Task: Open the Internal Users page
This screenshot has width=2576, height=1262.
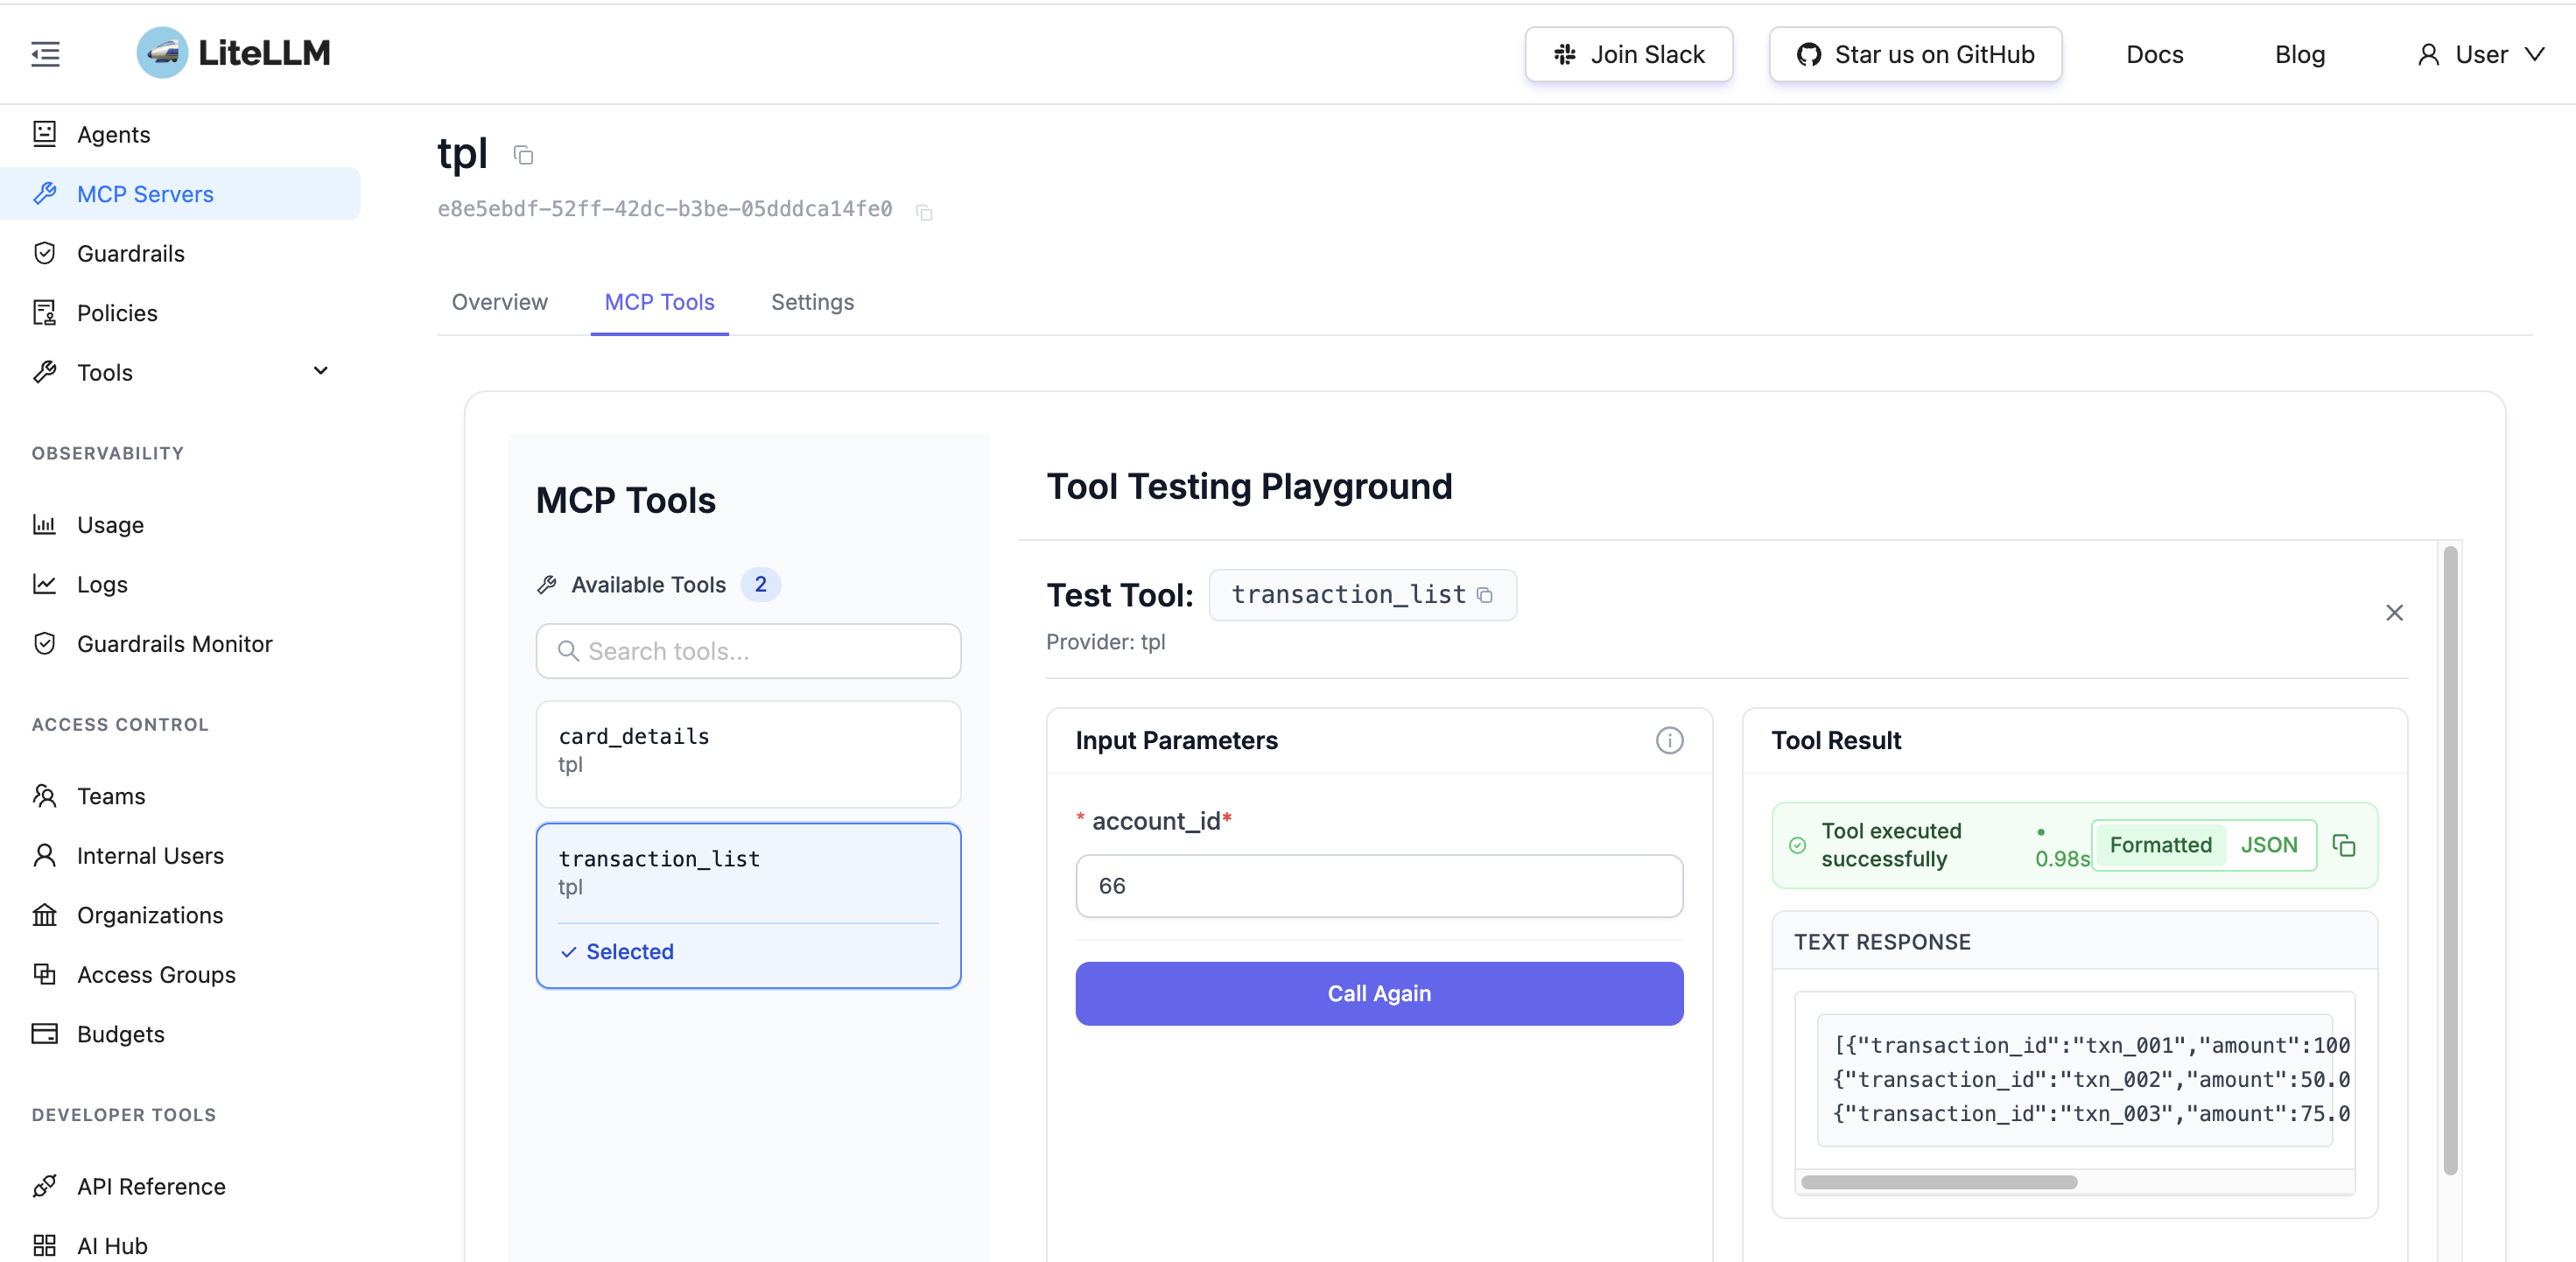Action: click(x=180, y=856)
